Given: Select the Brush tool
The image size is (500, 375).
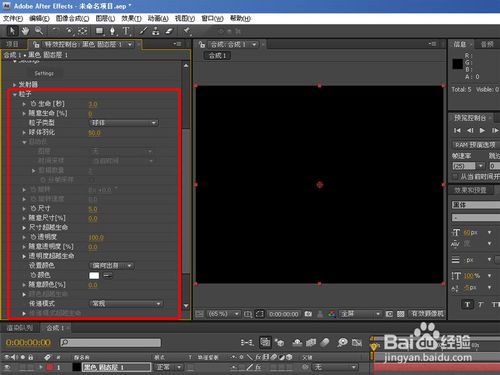Looking at the screenshot, I should click(x=143, y=31).
